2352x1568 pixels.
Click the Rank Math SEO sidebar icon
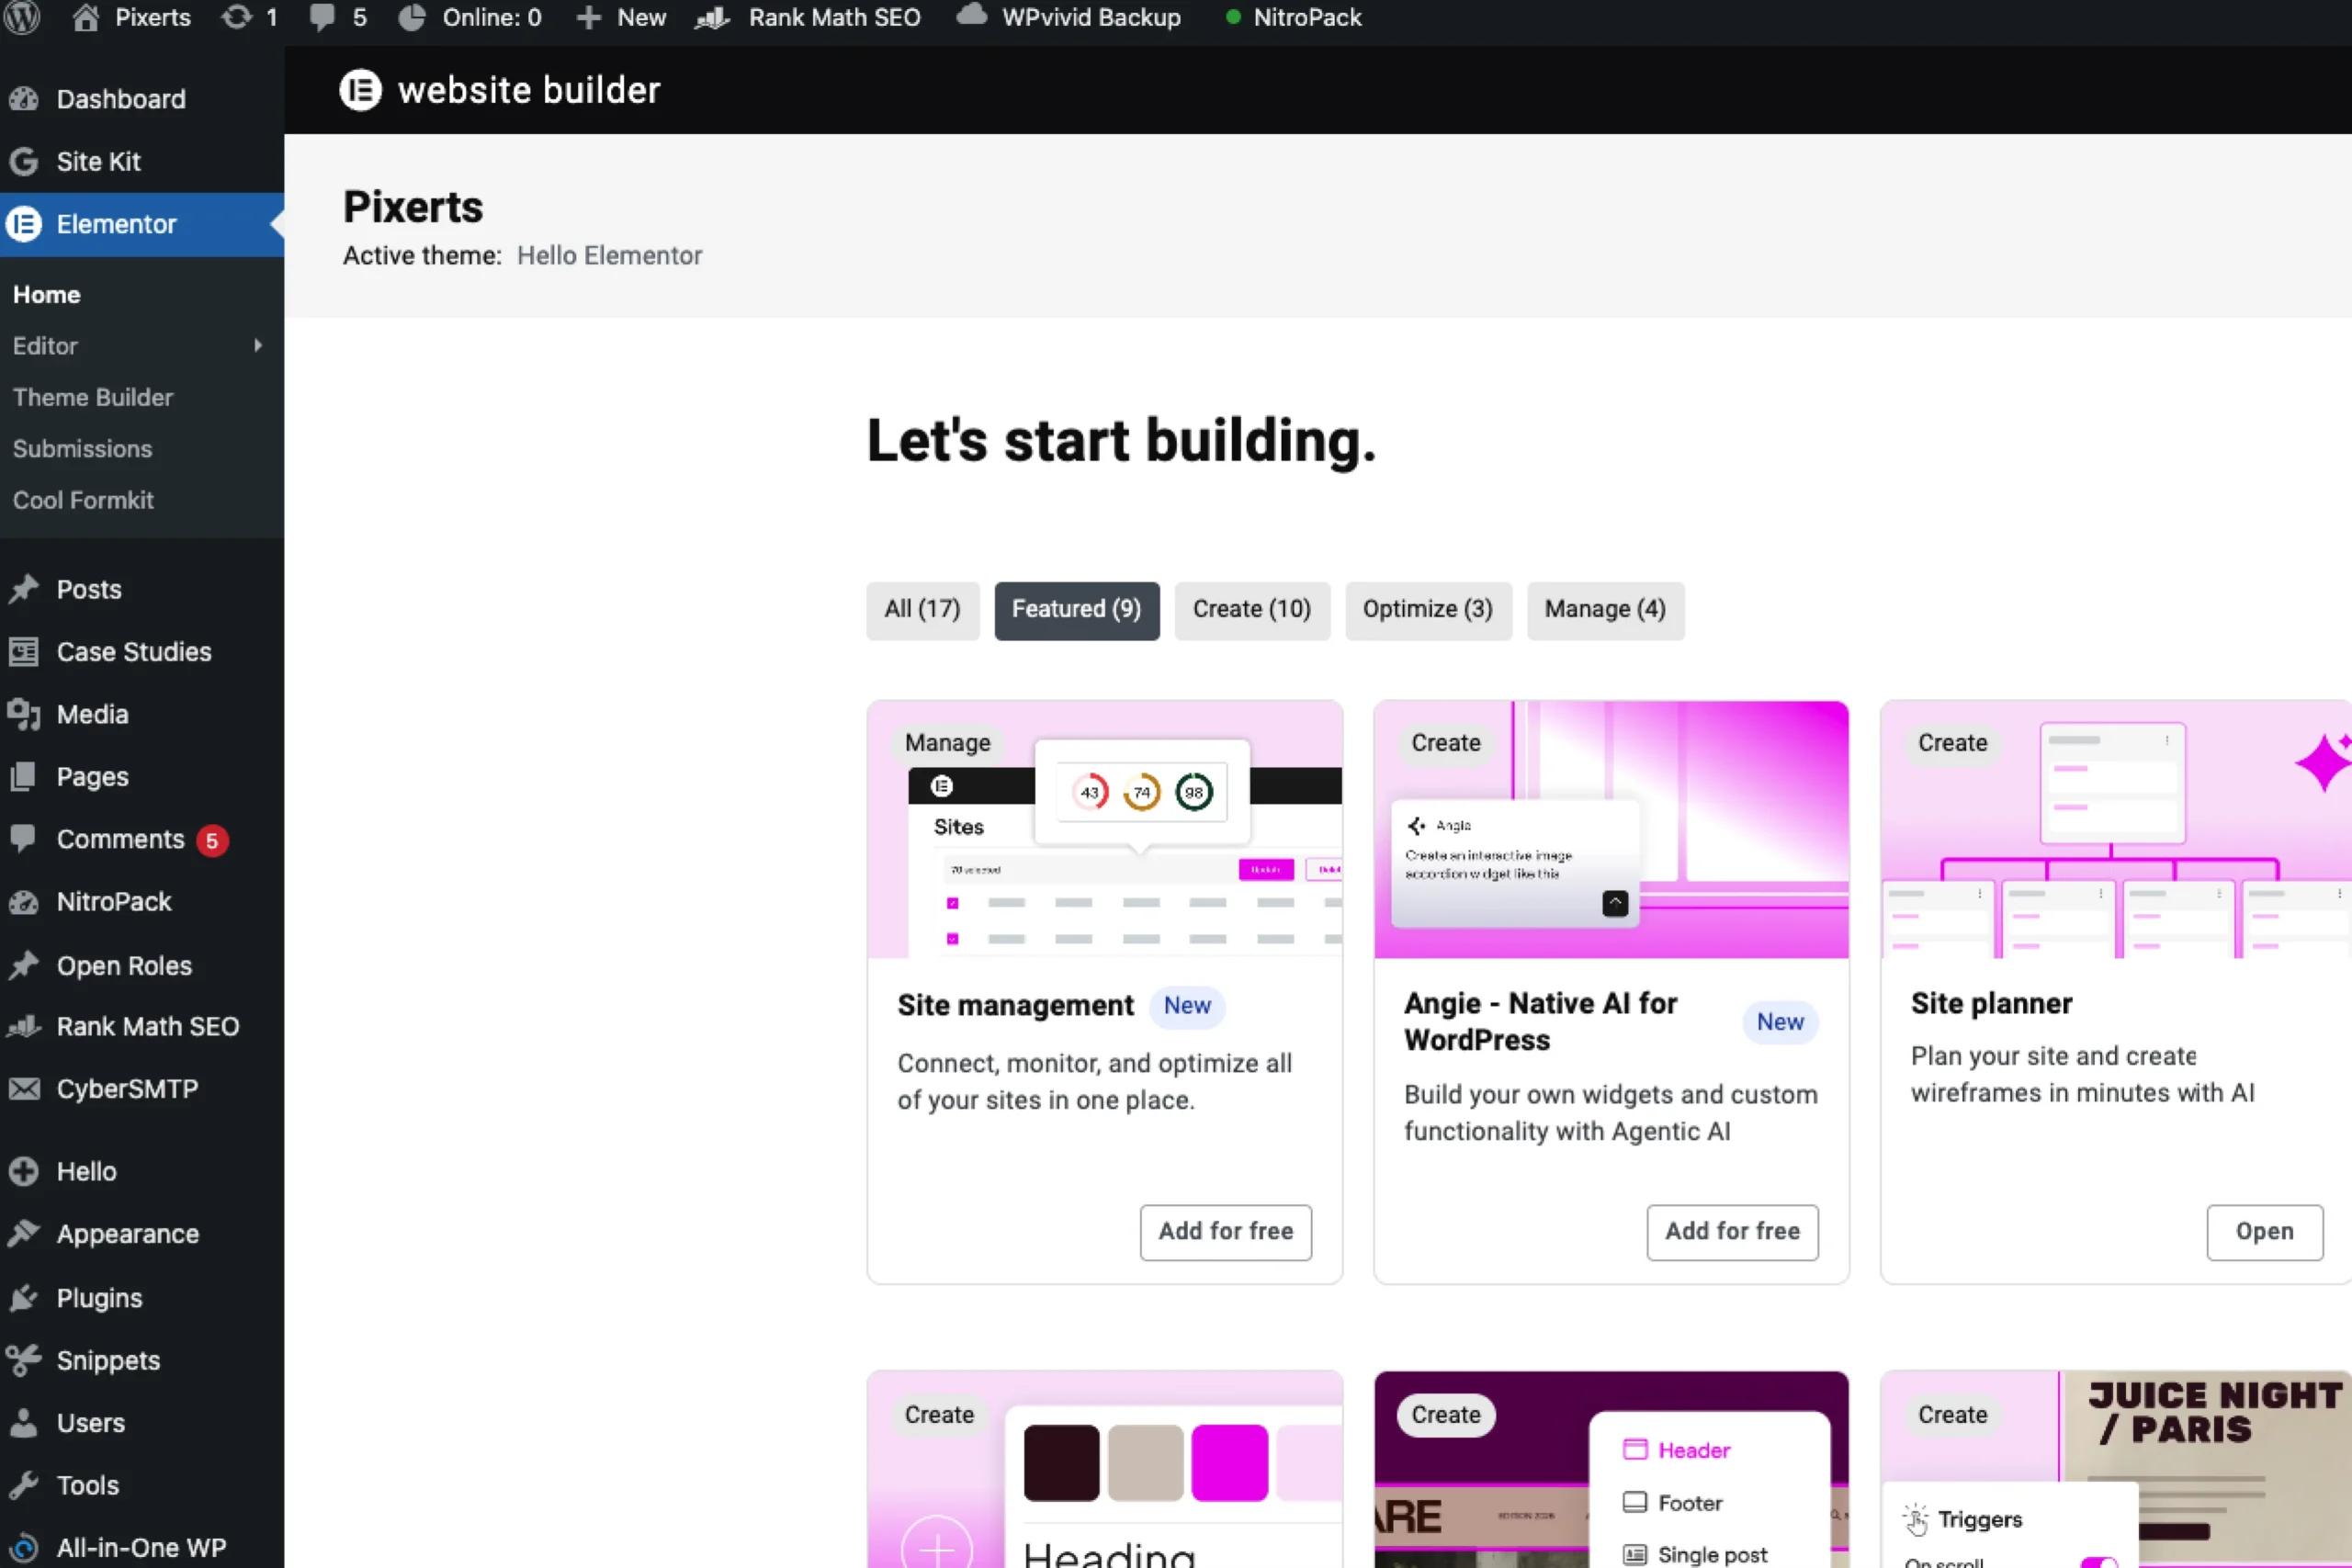[24, 1026]
